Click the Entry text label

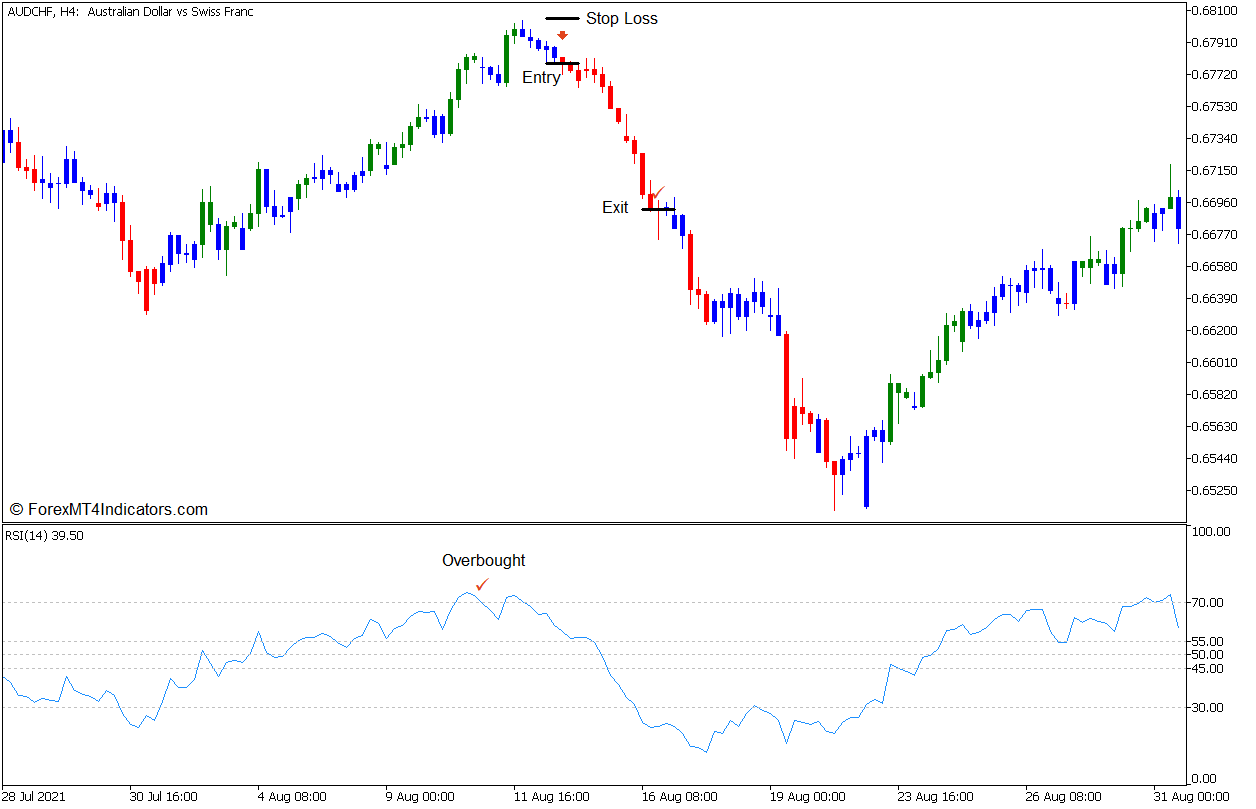[540, 77]
